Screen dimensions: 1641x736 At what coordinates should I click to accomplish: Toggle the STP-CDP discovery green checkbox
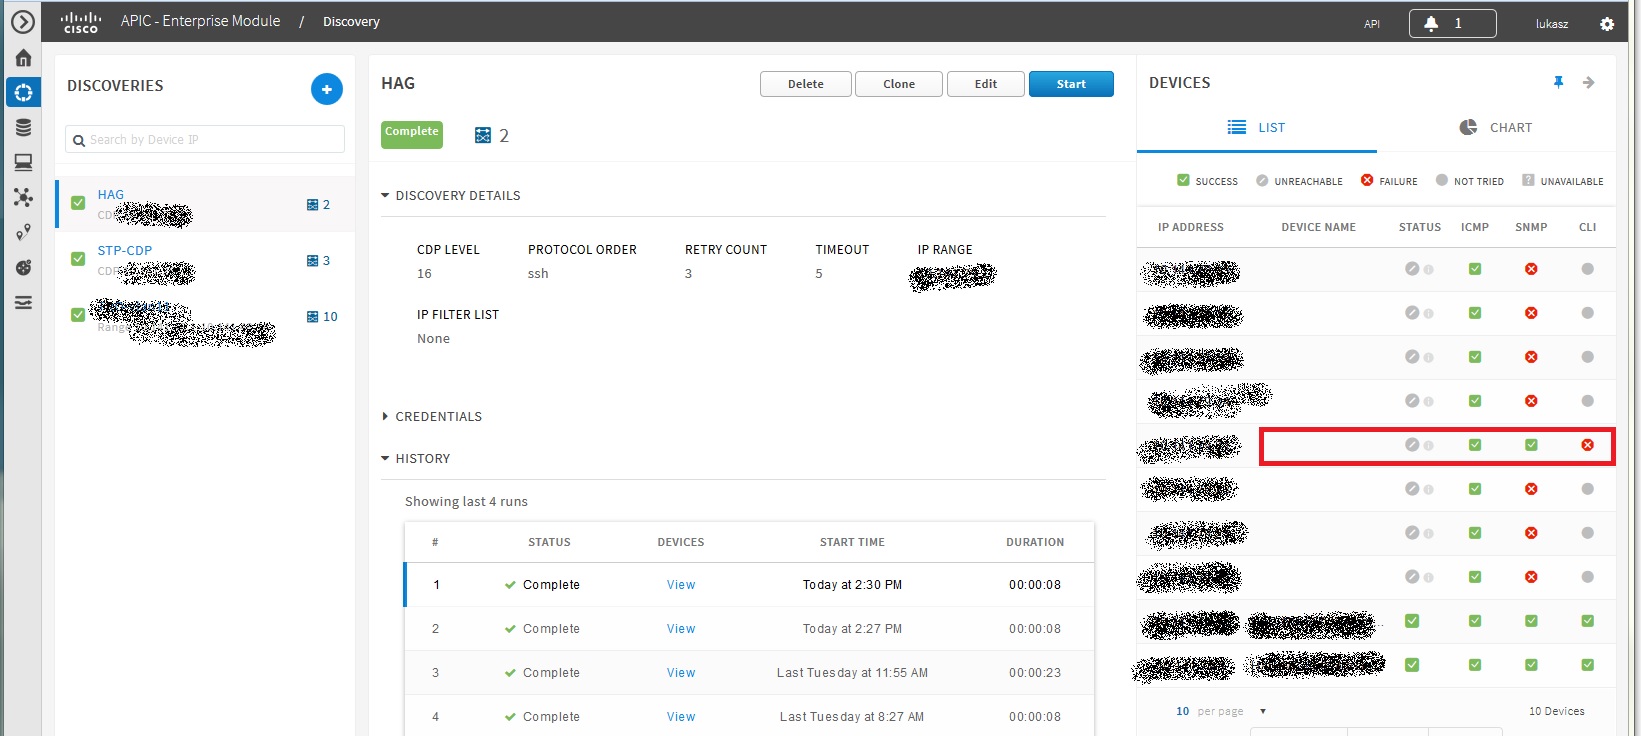point(78,259)
